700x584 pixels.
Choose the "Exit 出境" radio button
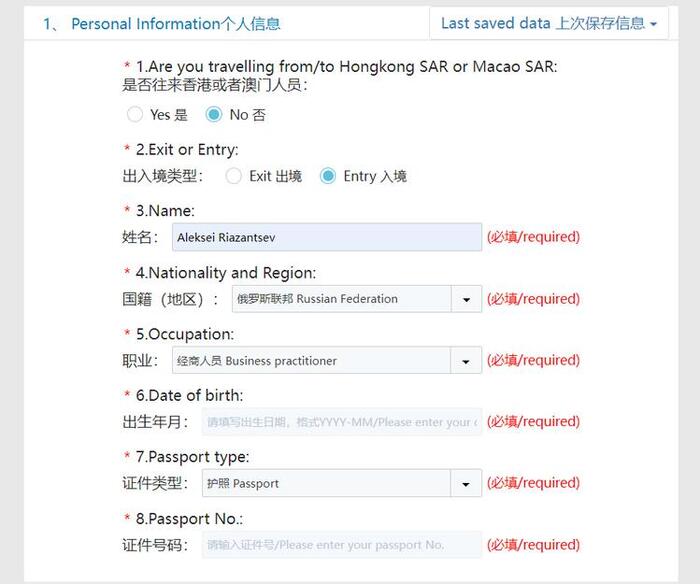[x=234, y=176]
